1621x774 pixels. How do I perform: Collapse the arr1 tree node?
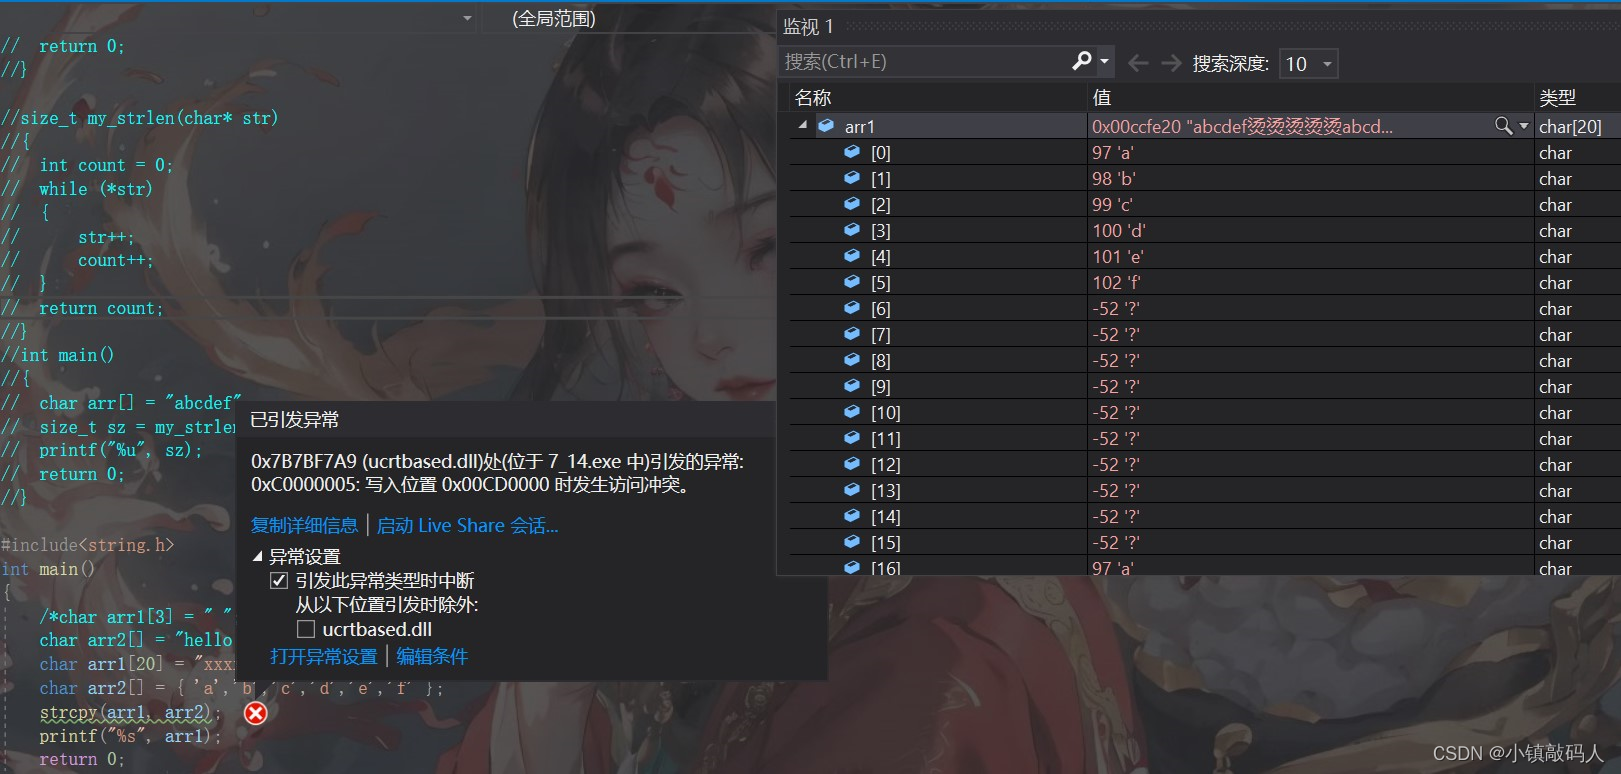coord(803,125)
